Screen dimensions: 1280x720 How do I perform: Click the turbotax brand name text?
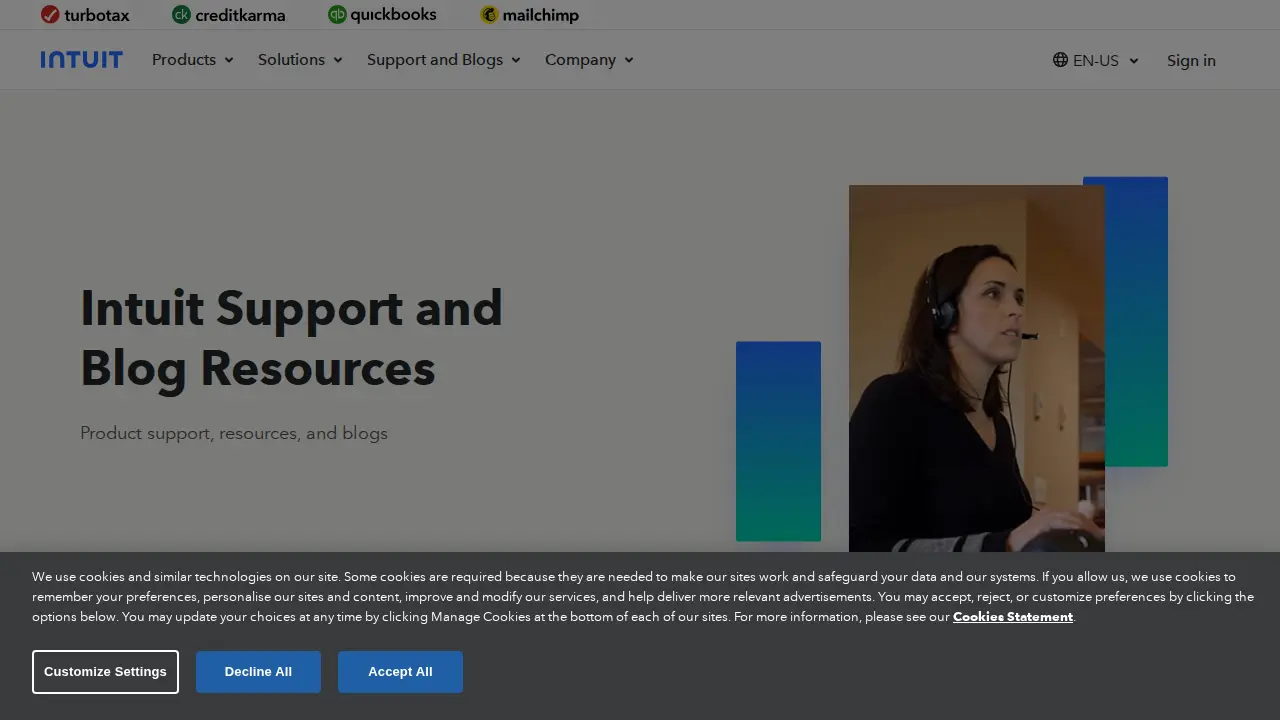coord(97,15)
